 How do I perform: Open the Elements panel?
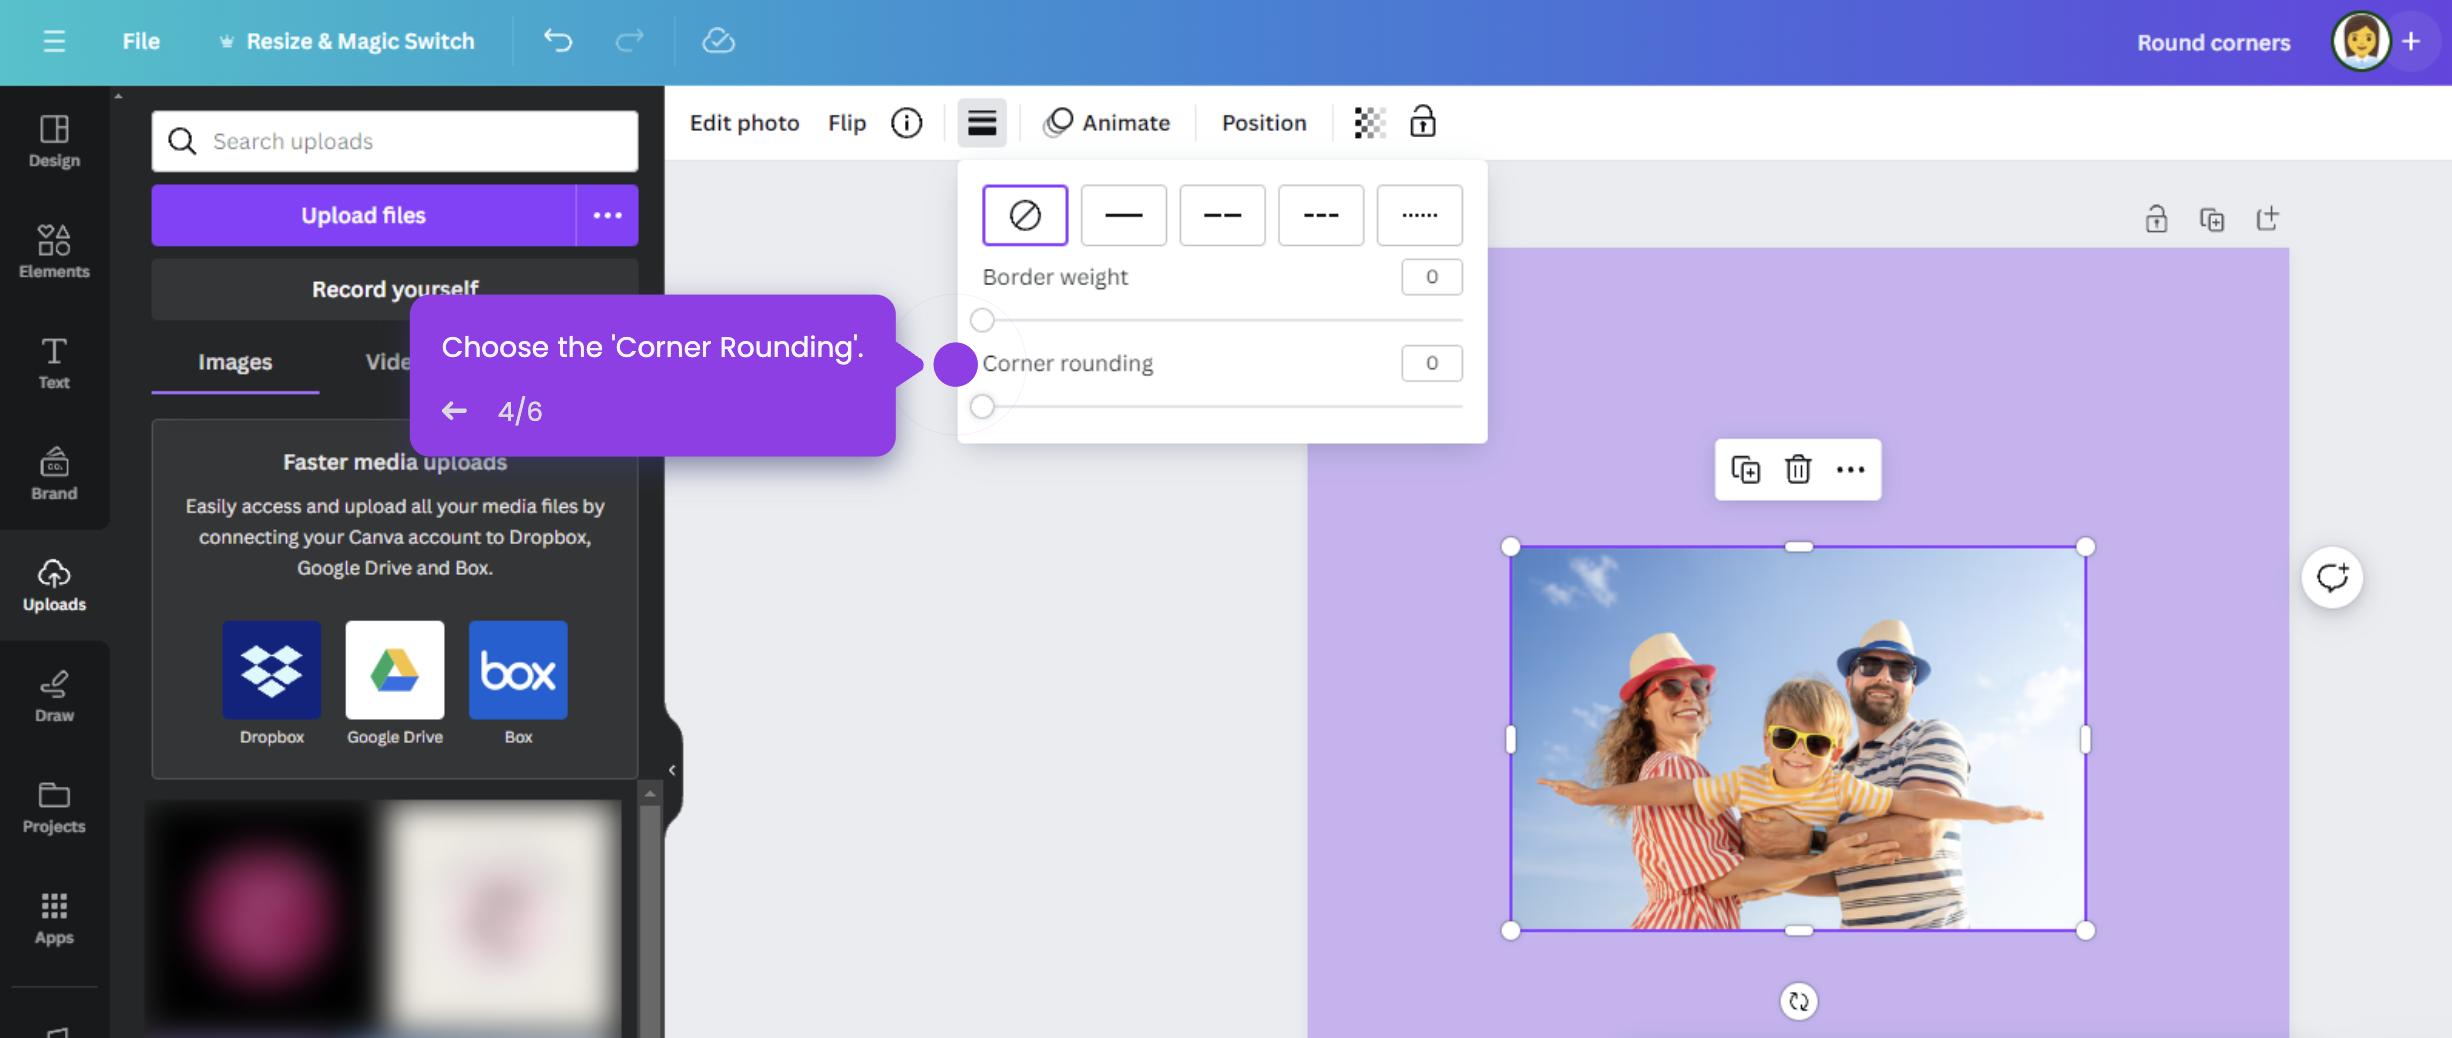pyautogui.click(x=53, y=252)
